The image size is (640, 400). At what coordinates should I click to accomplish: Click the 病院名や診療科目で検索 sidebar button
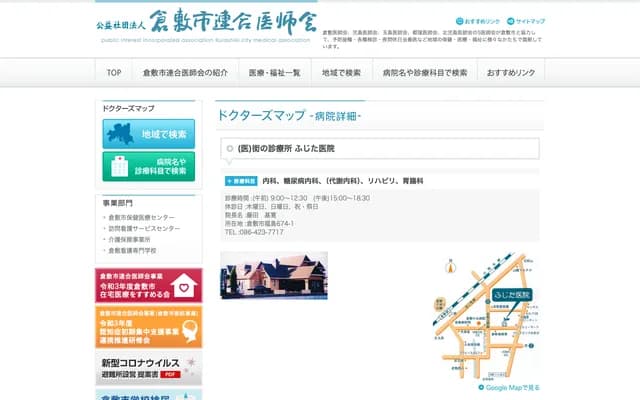coord(148,166)
